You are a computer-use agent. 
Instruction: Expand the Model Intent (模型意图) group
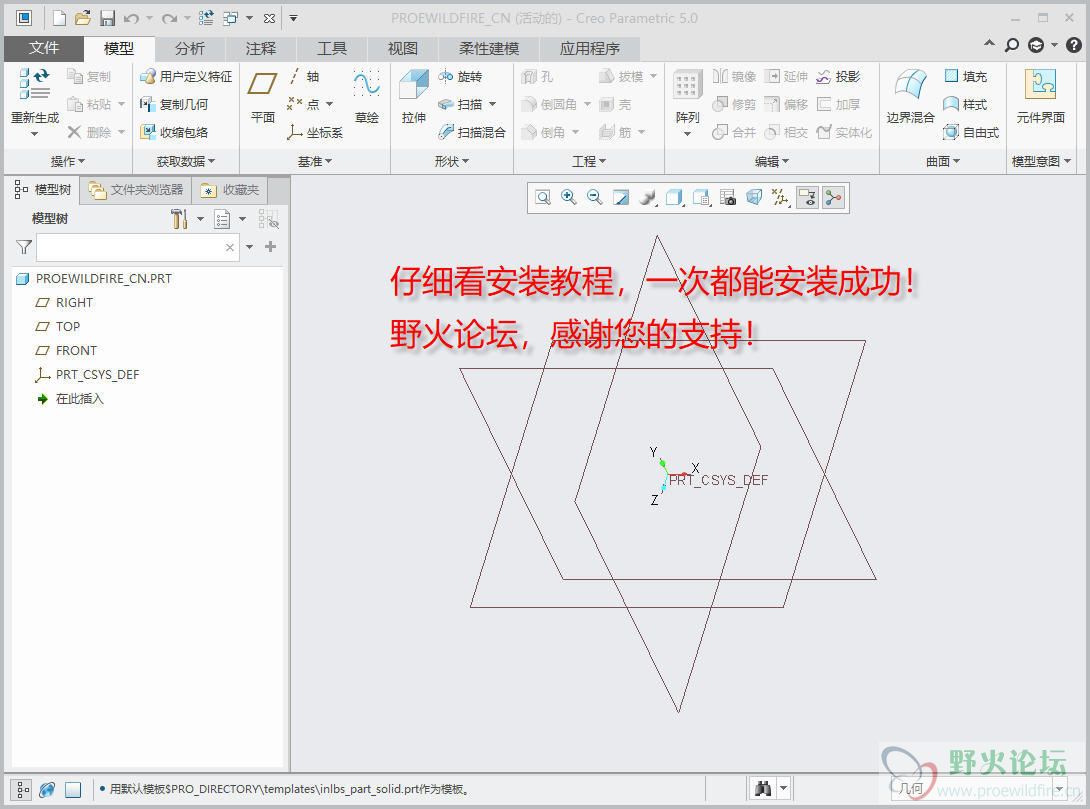point(1041,161)
